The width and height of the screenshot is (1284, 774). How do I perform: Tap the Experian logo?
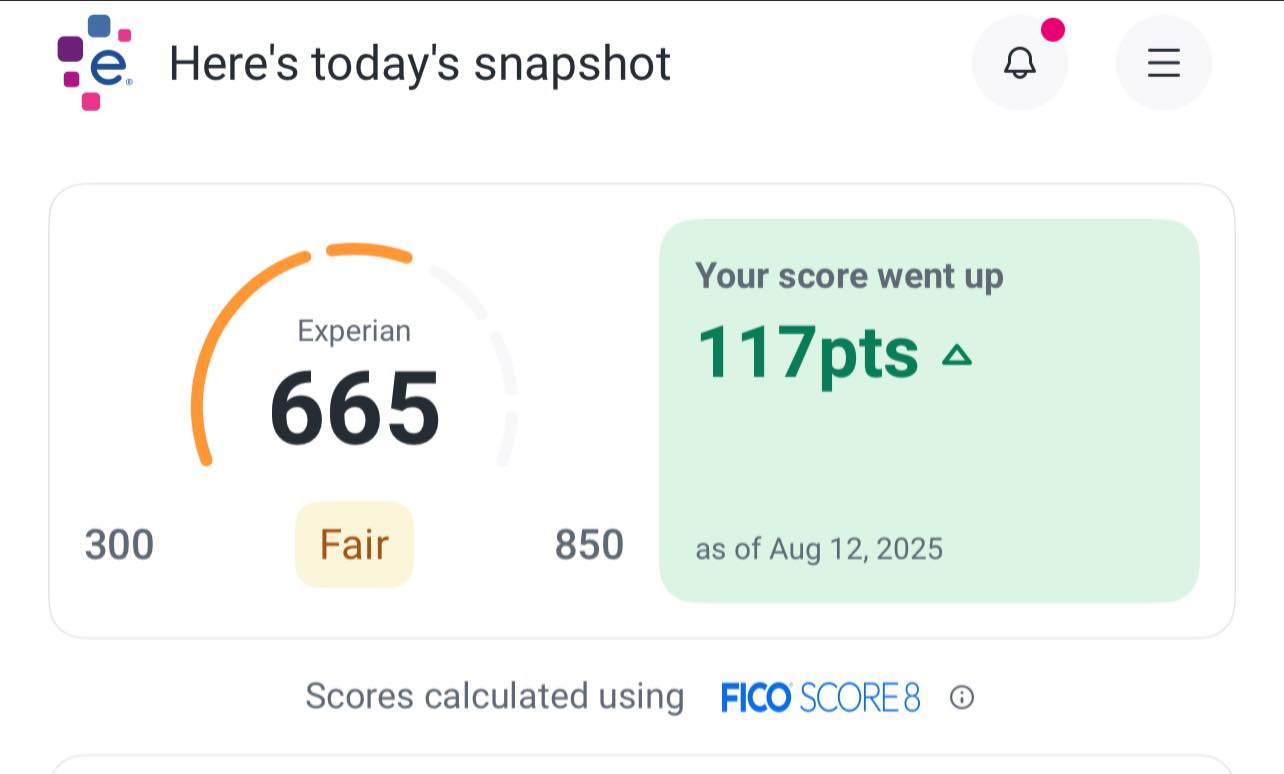point(95,62)
